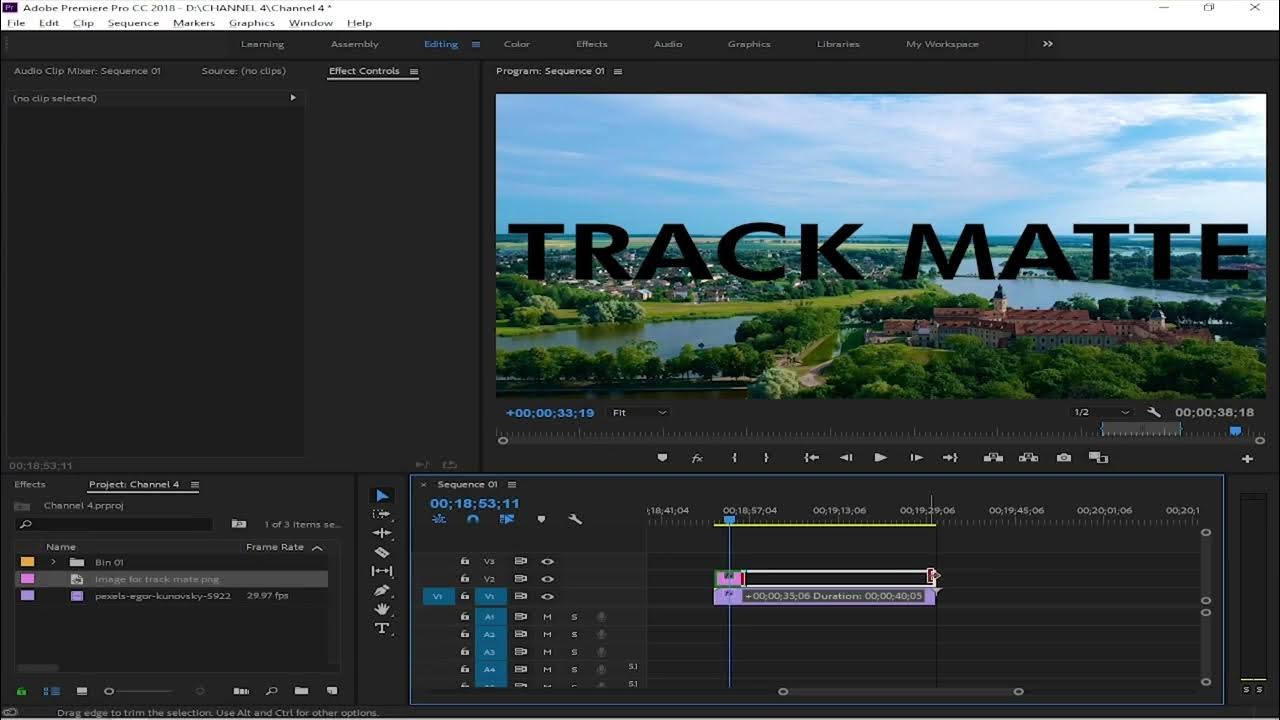This screenshot has height=720, width=1280.
Task: Click the Add Marker icon in timeline header
Action: click(x=541, y=519)
